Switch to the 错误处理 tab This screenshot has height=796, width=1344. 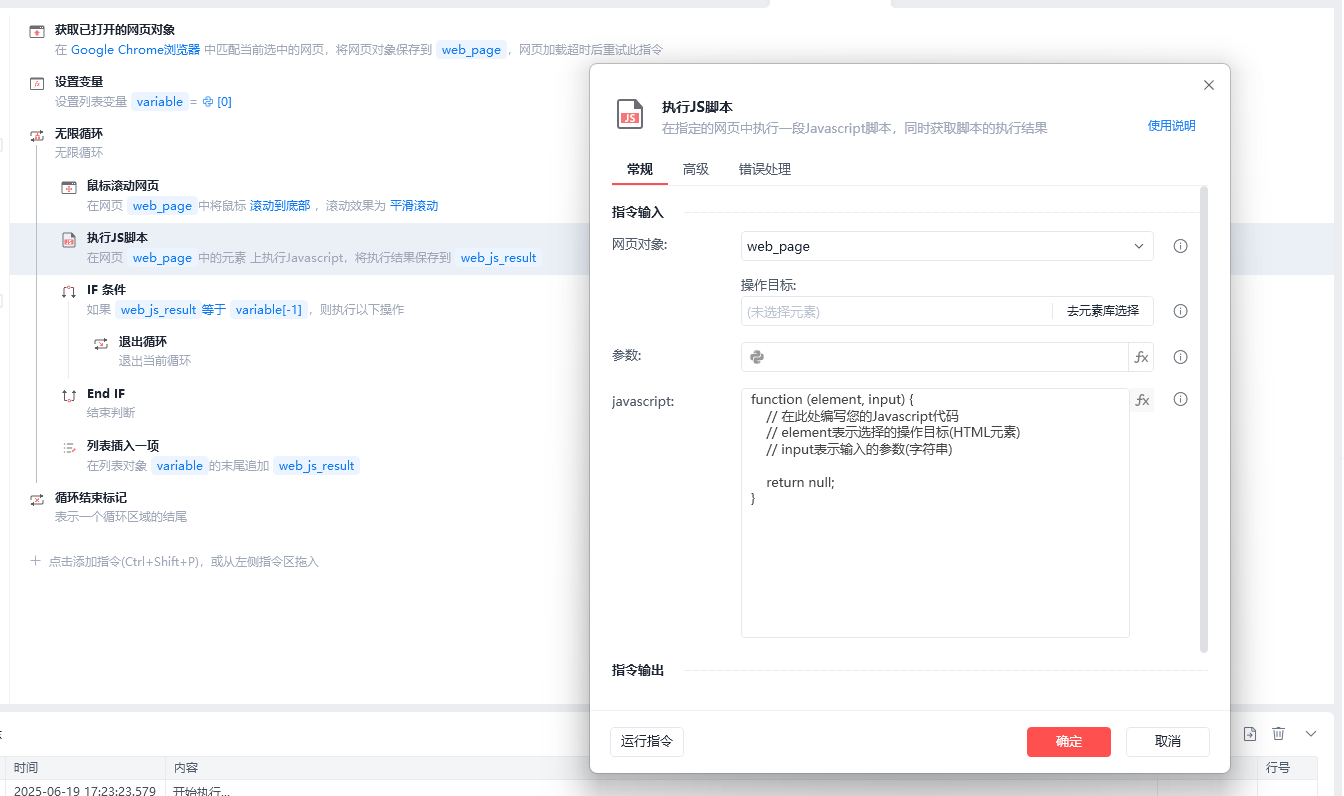click(x=765, y=169)
